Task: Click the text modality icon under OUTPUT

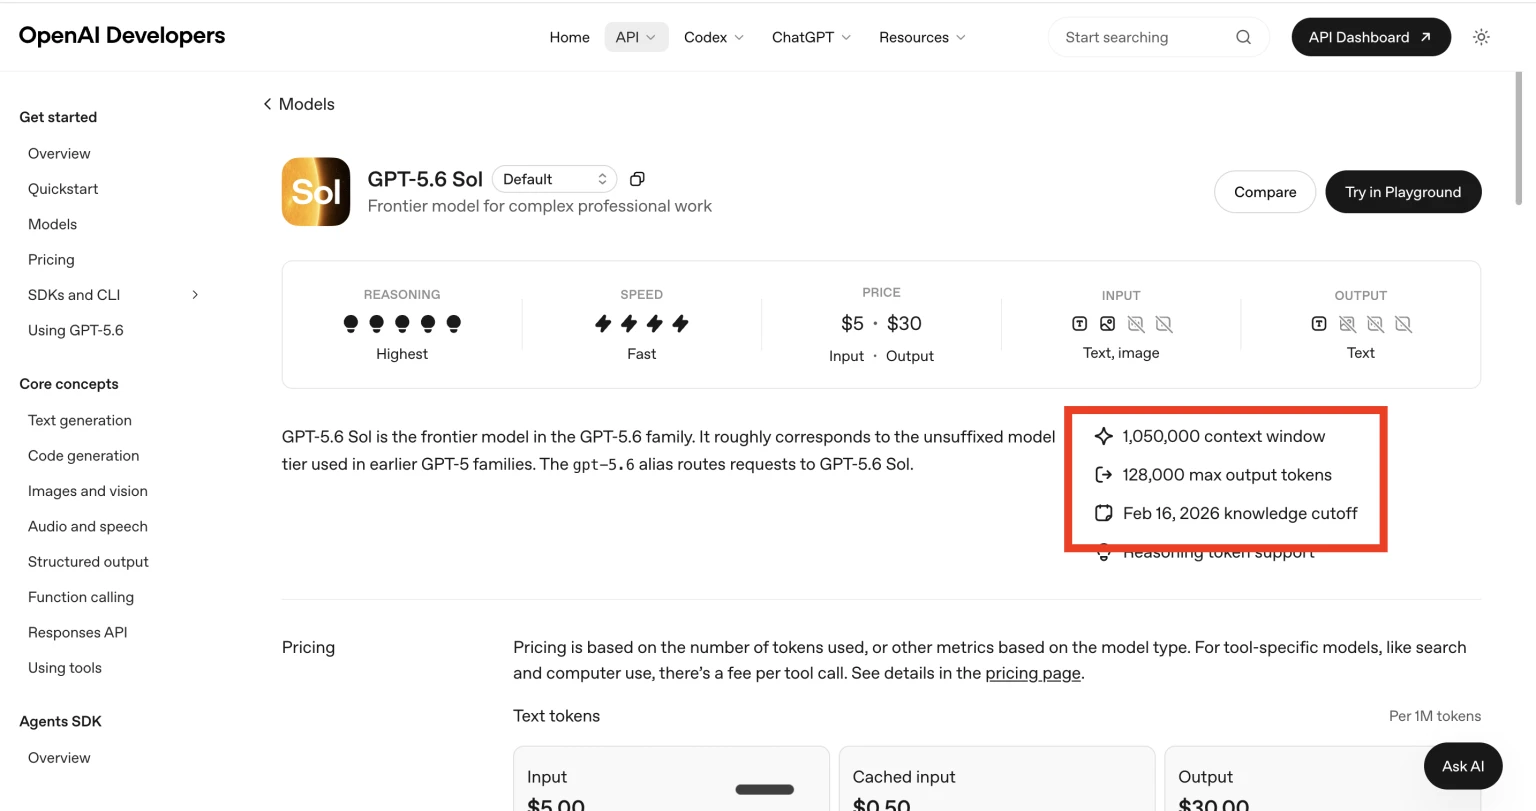Action: [x=1319, y=324]
